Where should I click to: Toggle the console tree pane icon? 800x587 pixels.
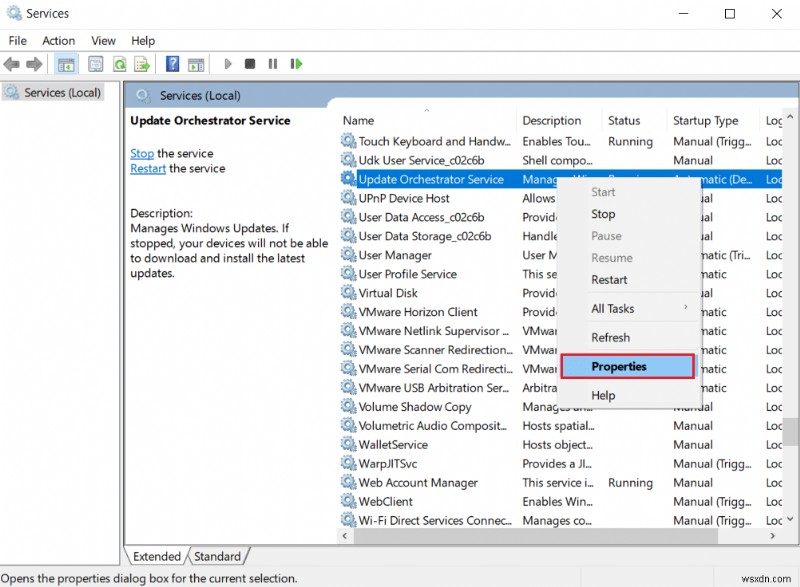click(65, 63)
